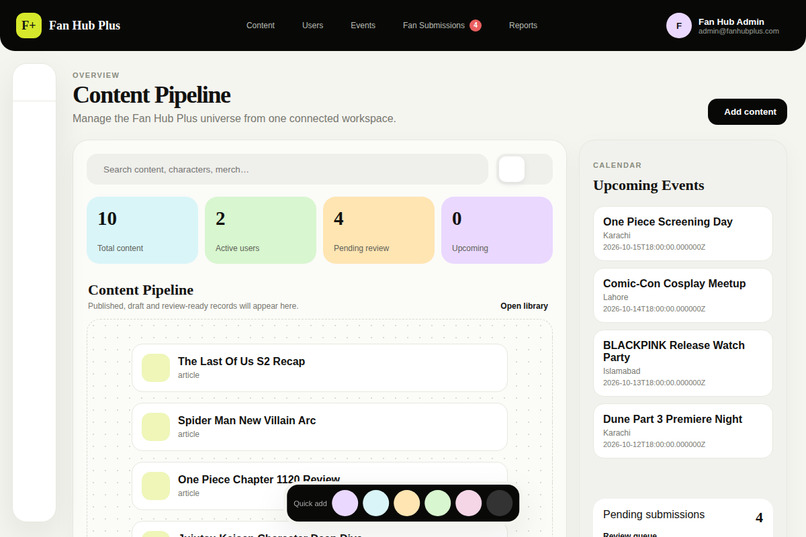This screenshot has height=537, width=806.
Task: Select the light blue Quick add circle
Action: click(376, 503)
